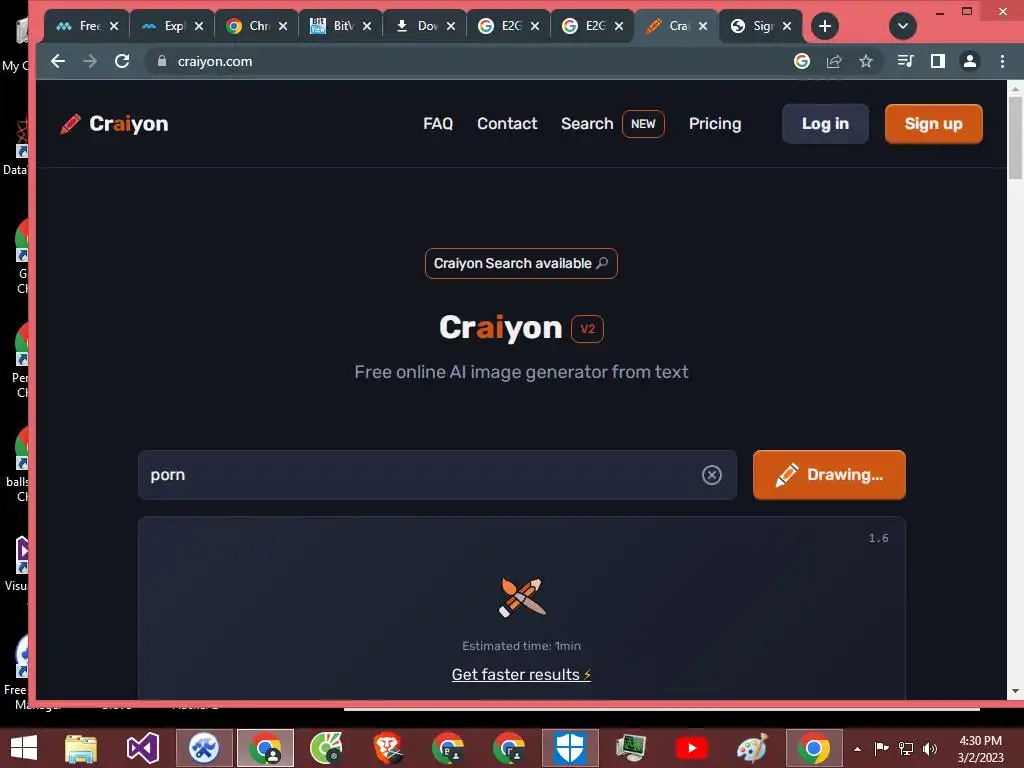
Task: Click the 'Craiyon Search available' banner
Action: [x=521, y=263]
